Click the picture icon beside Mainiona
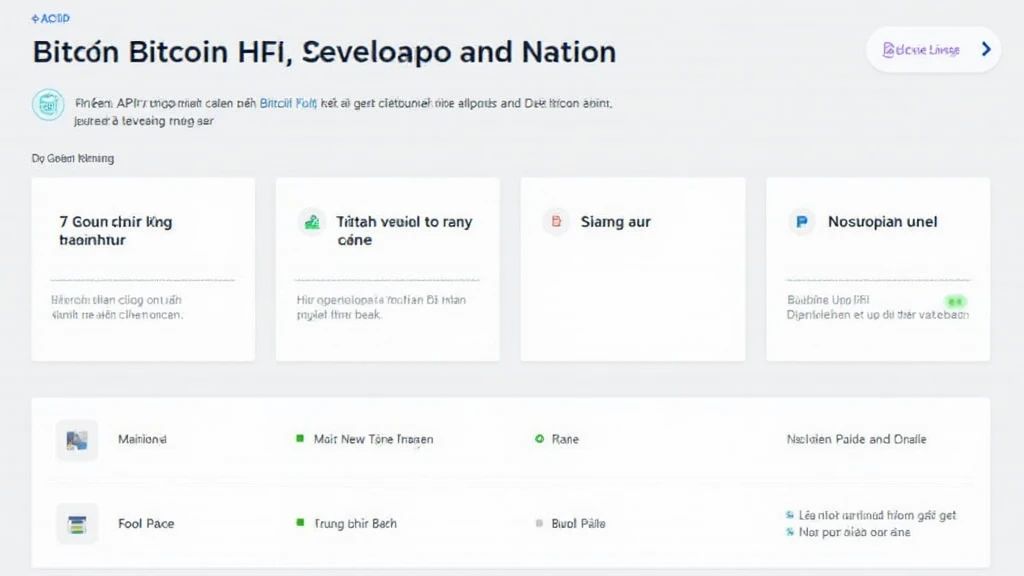1024x576 pixels. [x=77, y=440]
